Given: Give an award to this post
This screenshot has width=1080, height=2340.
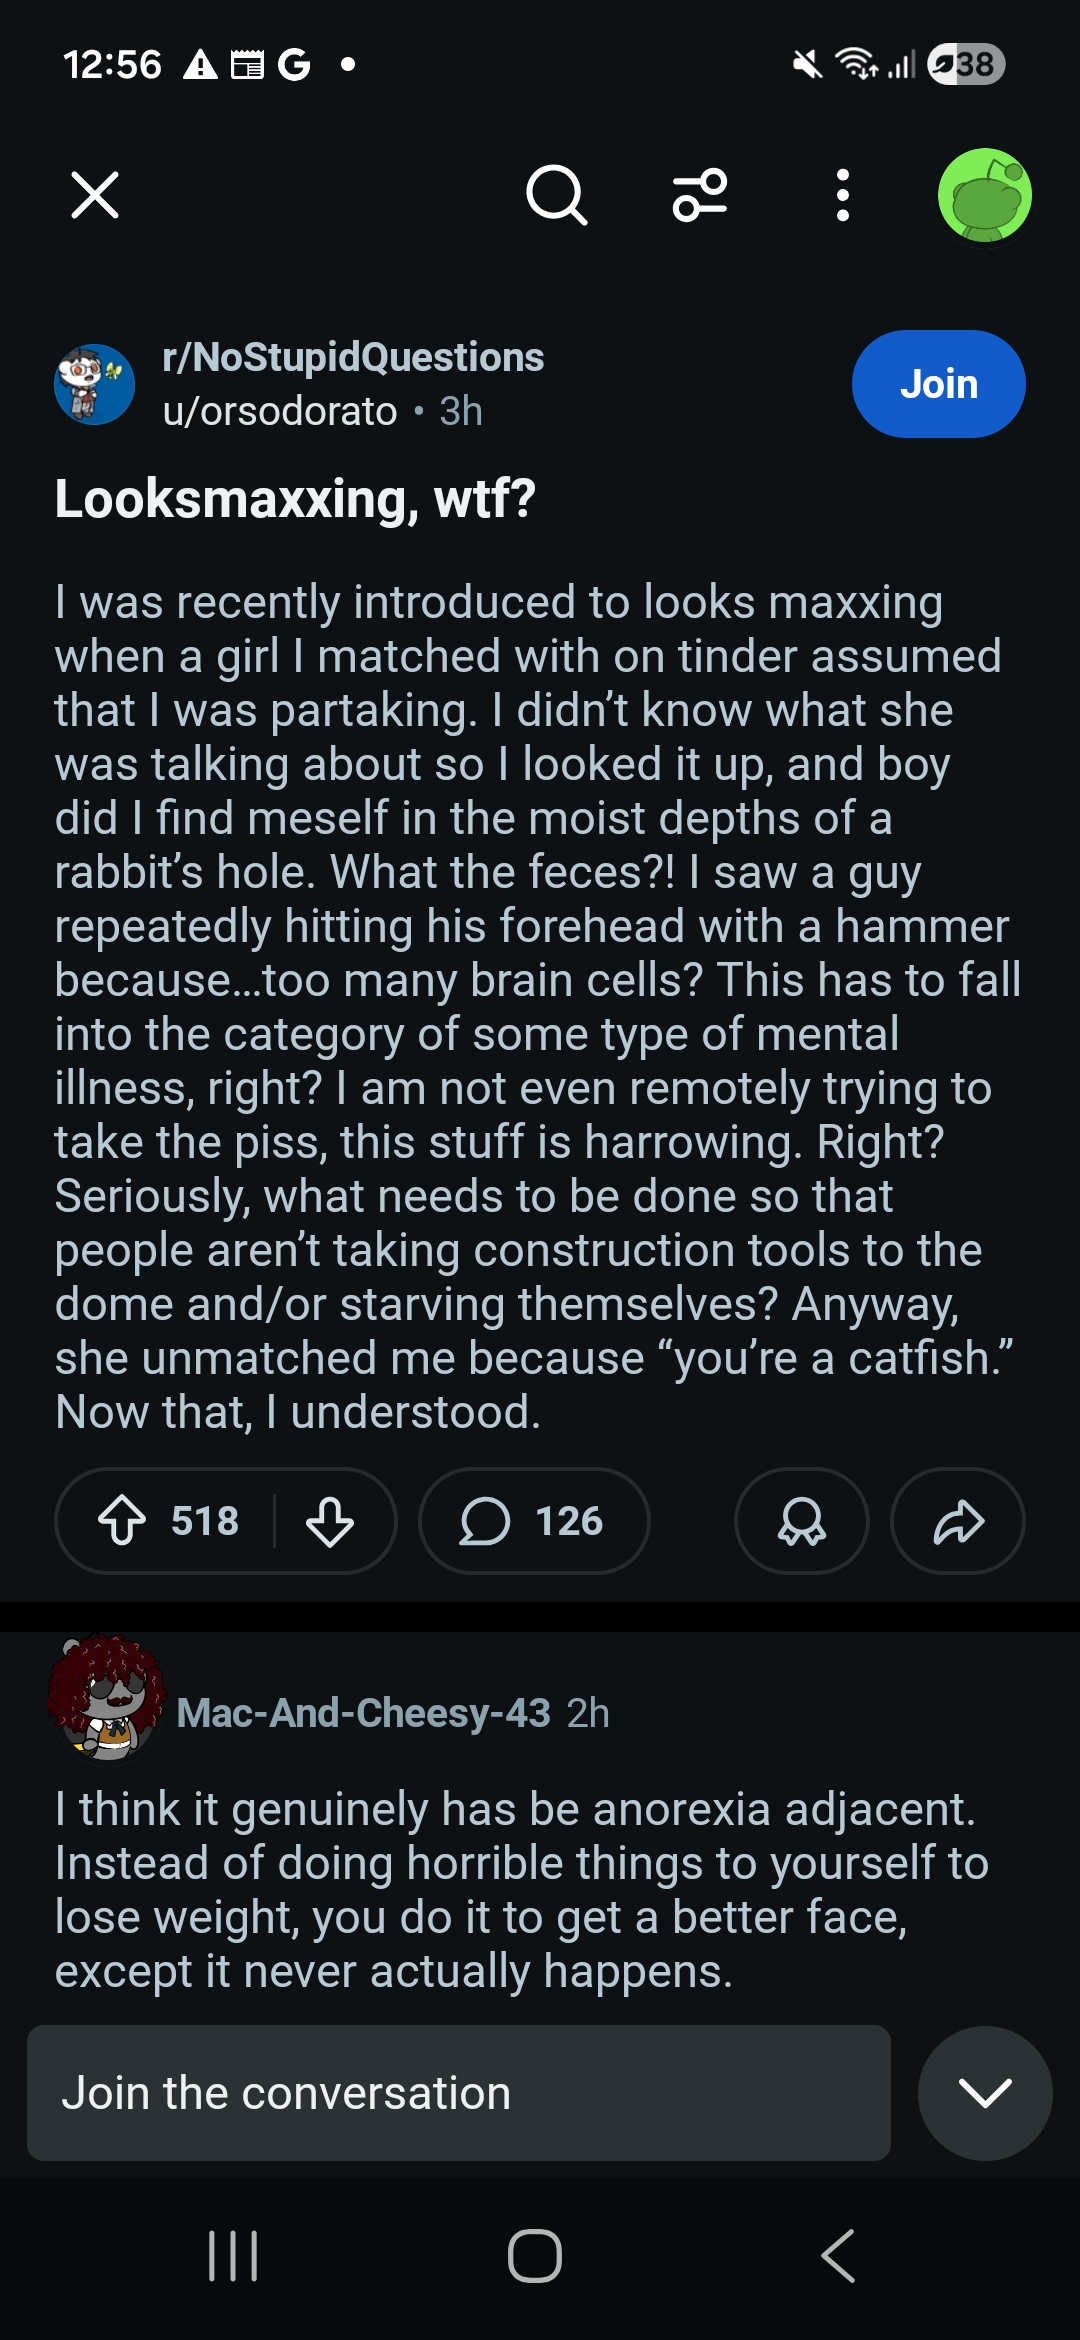Looking at the screenshot, I should (802, 1521).
